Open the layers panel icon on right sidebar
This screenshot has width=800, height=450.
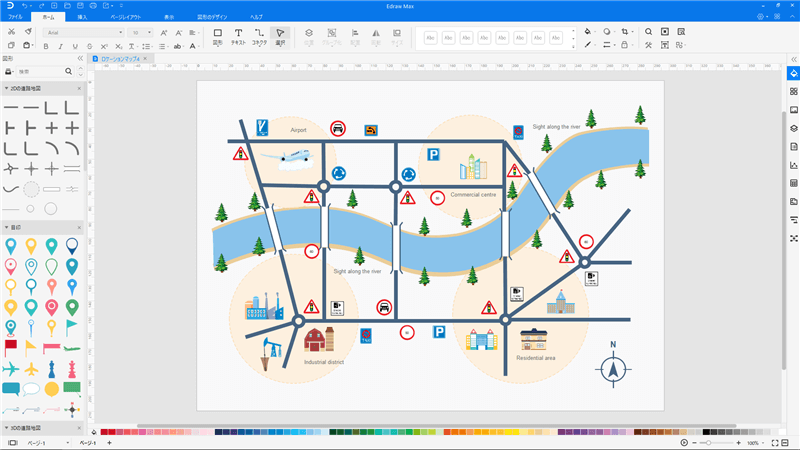[x=793, y=128]
